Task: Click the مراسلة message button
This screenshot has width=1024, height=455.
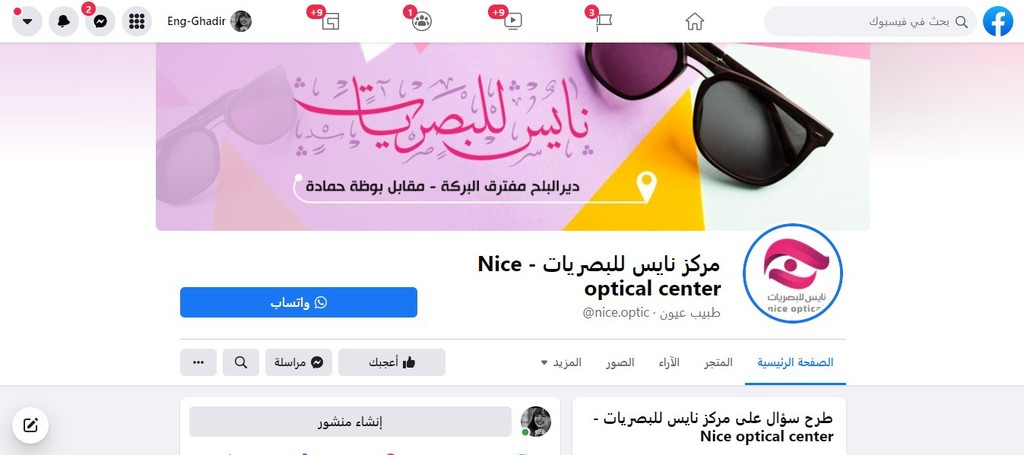Action: tap(298, 362)
